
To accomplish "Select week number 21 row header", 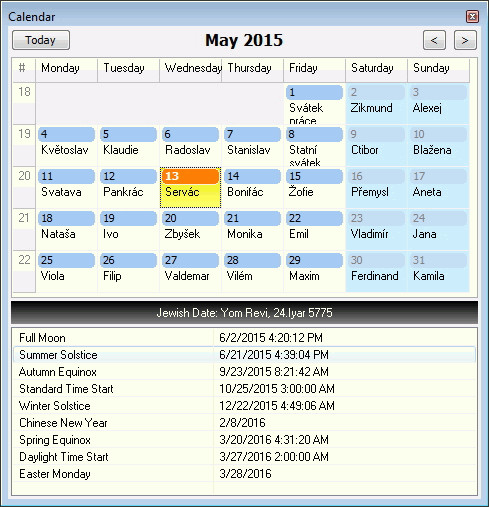I will 24,230.
